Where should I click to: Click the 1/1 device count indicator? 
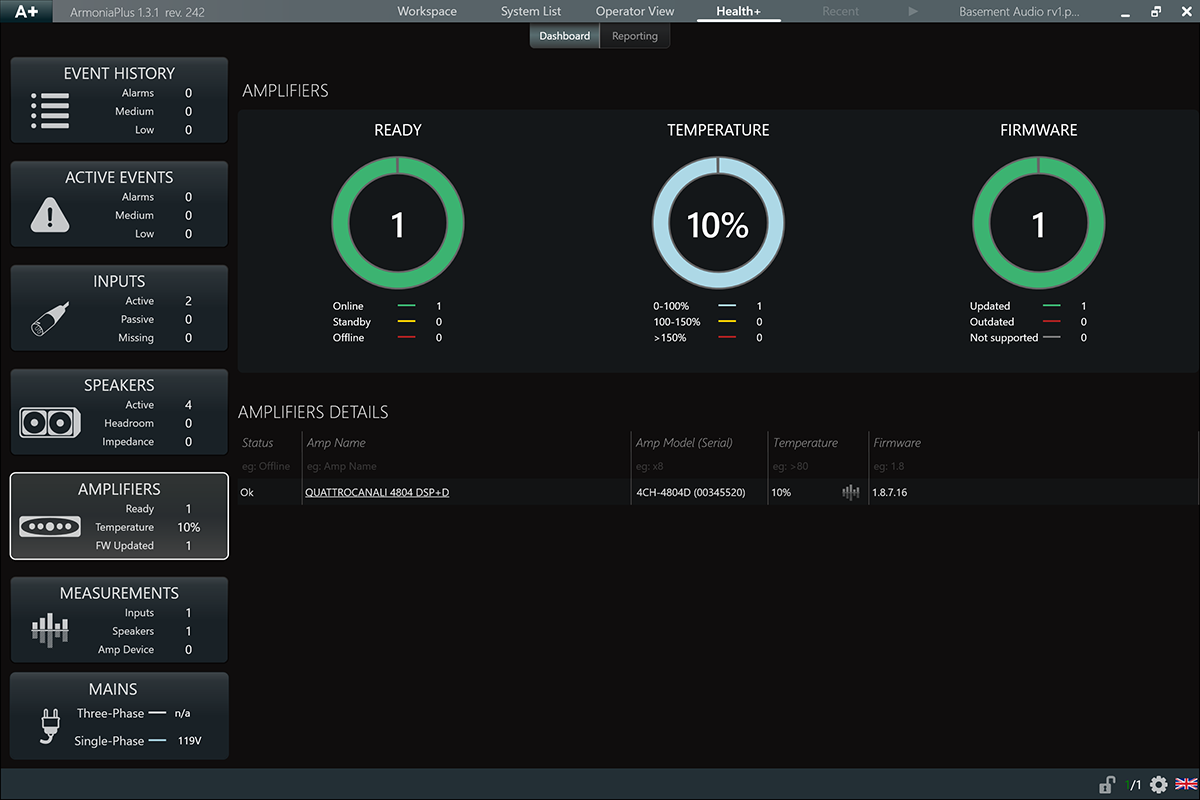(1134, 785)
